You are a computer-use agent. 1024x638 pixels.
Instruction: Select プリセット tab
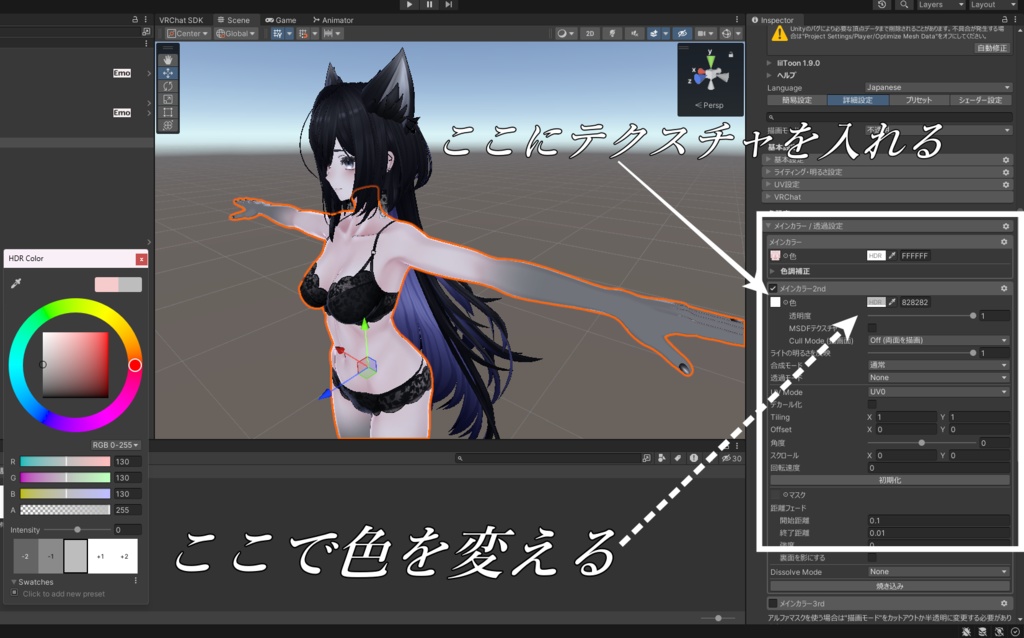pyautogui.click(x=918, y=100)
